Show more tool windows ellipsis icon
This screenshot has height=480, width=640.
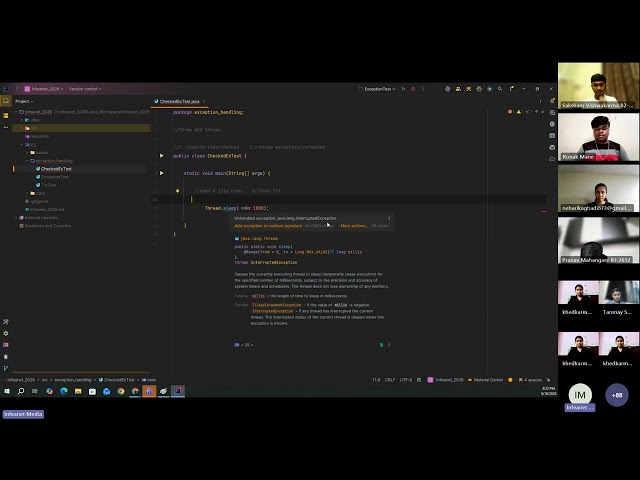(x=6, y=127)
